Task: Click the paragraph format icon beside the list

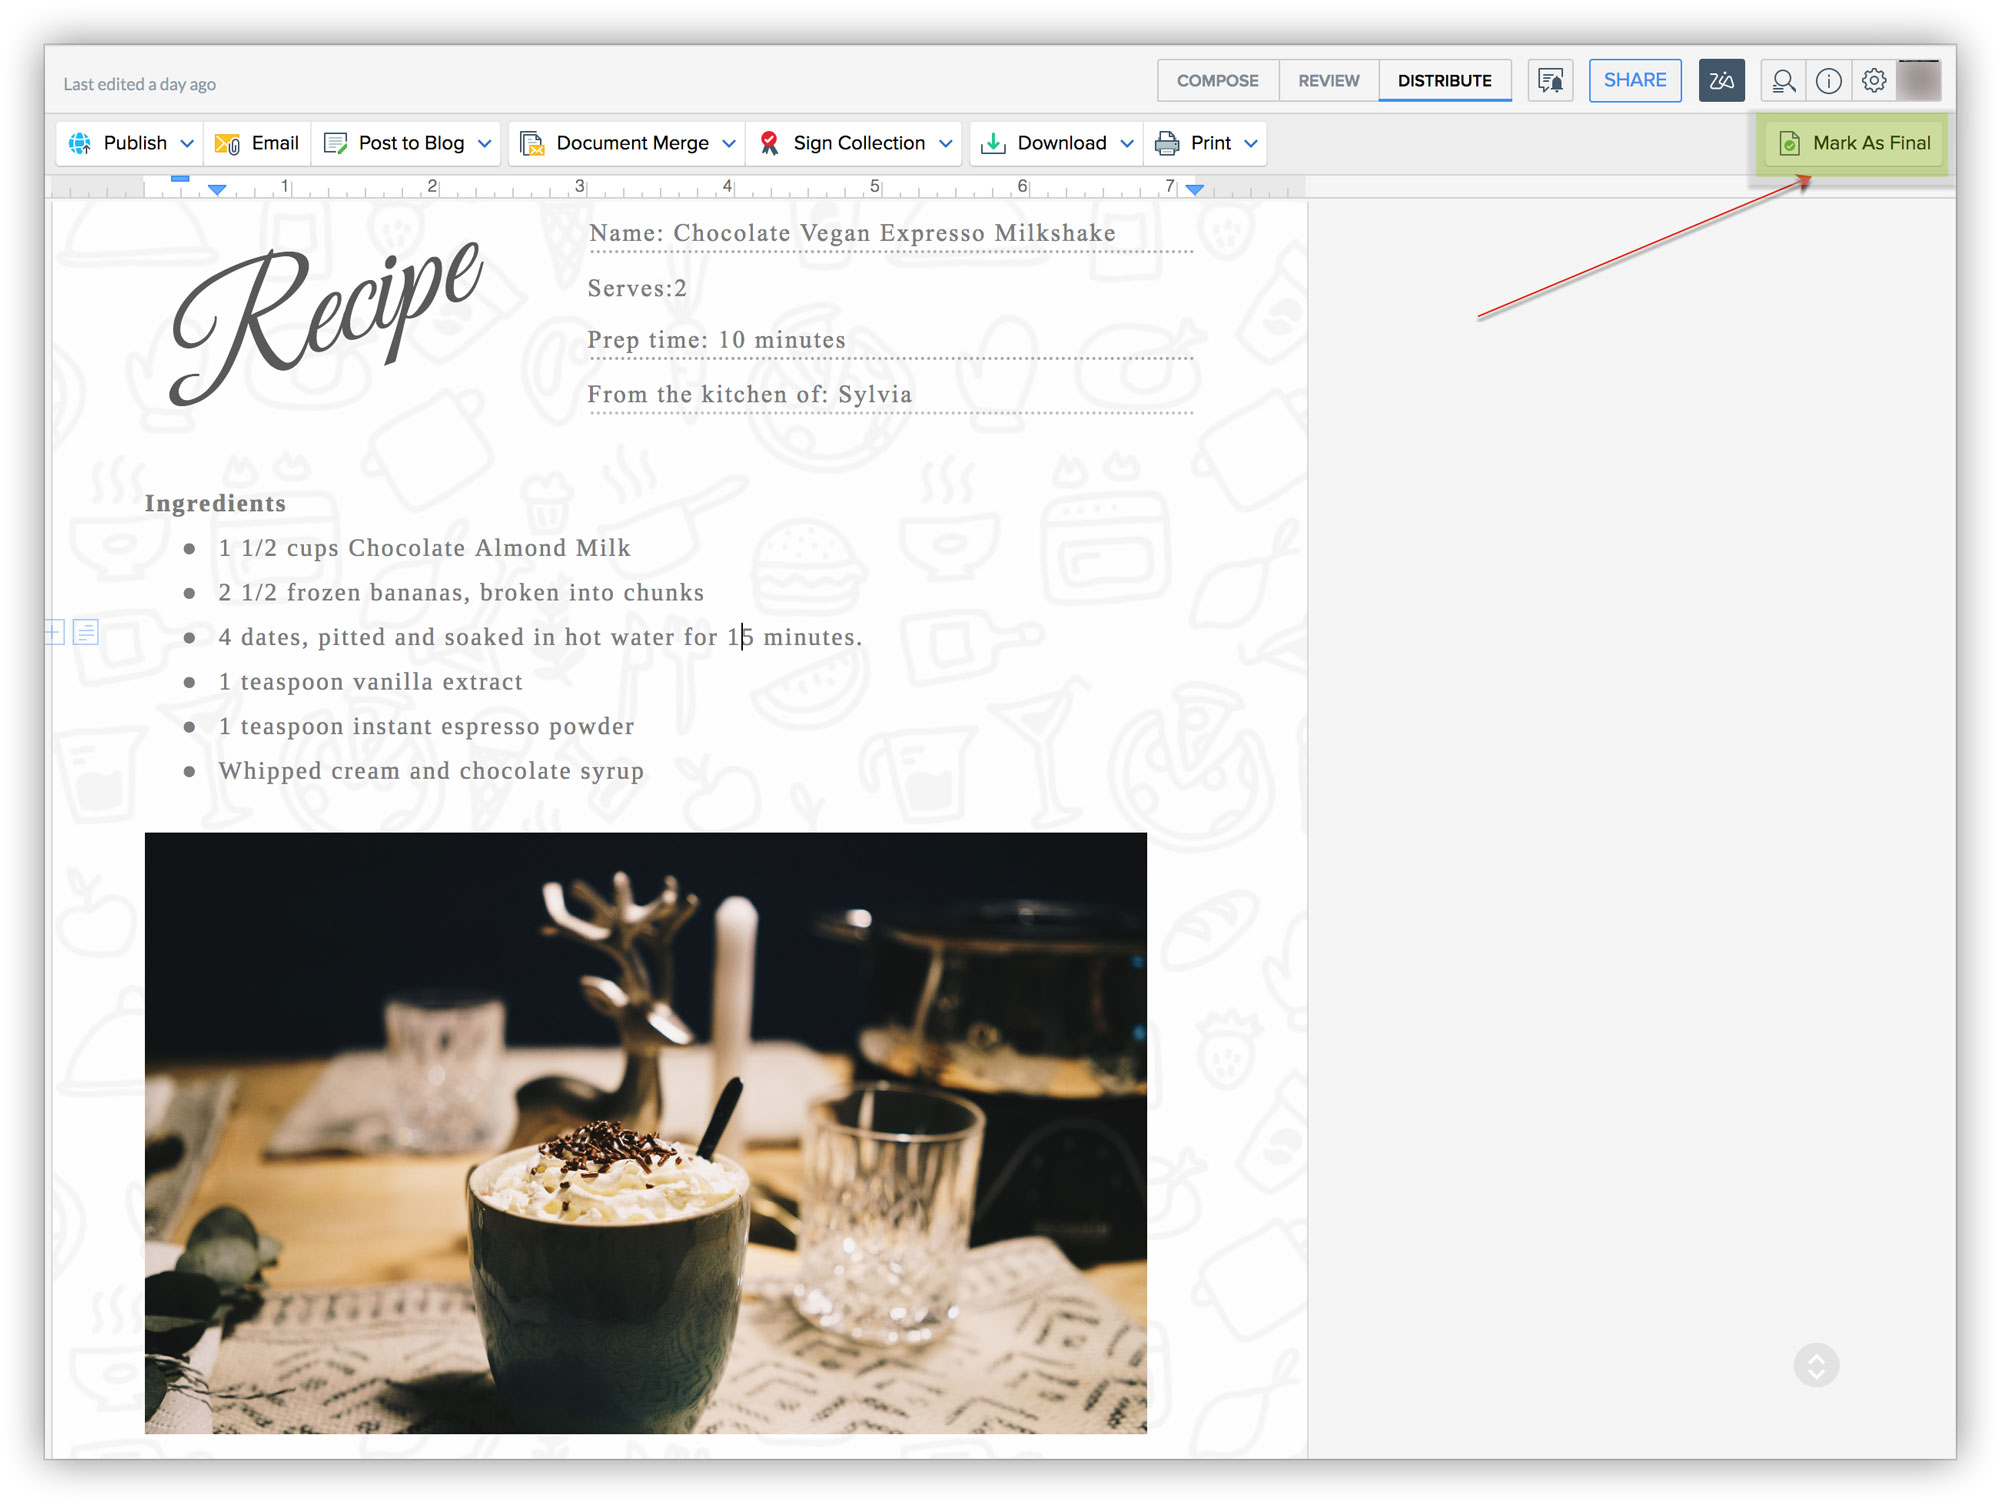Action: [86, 632]
